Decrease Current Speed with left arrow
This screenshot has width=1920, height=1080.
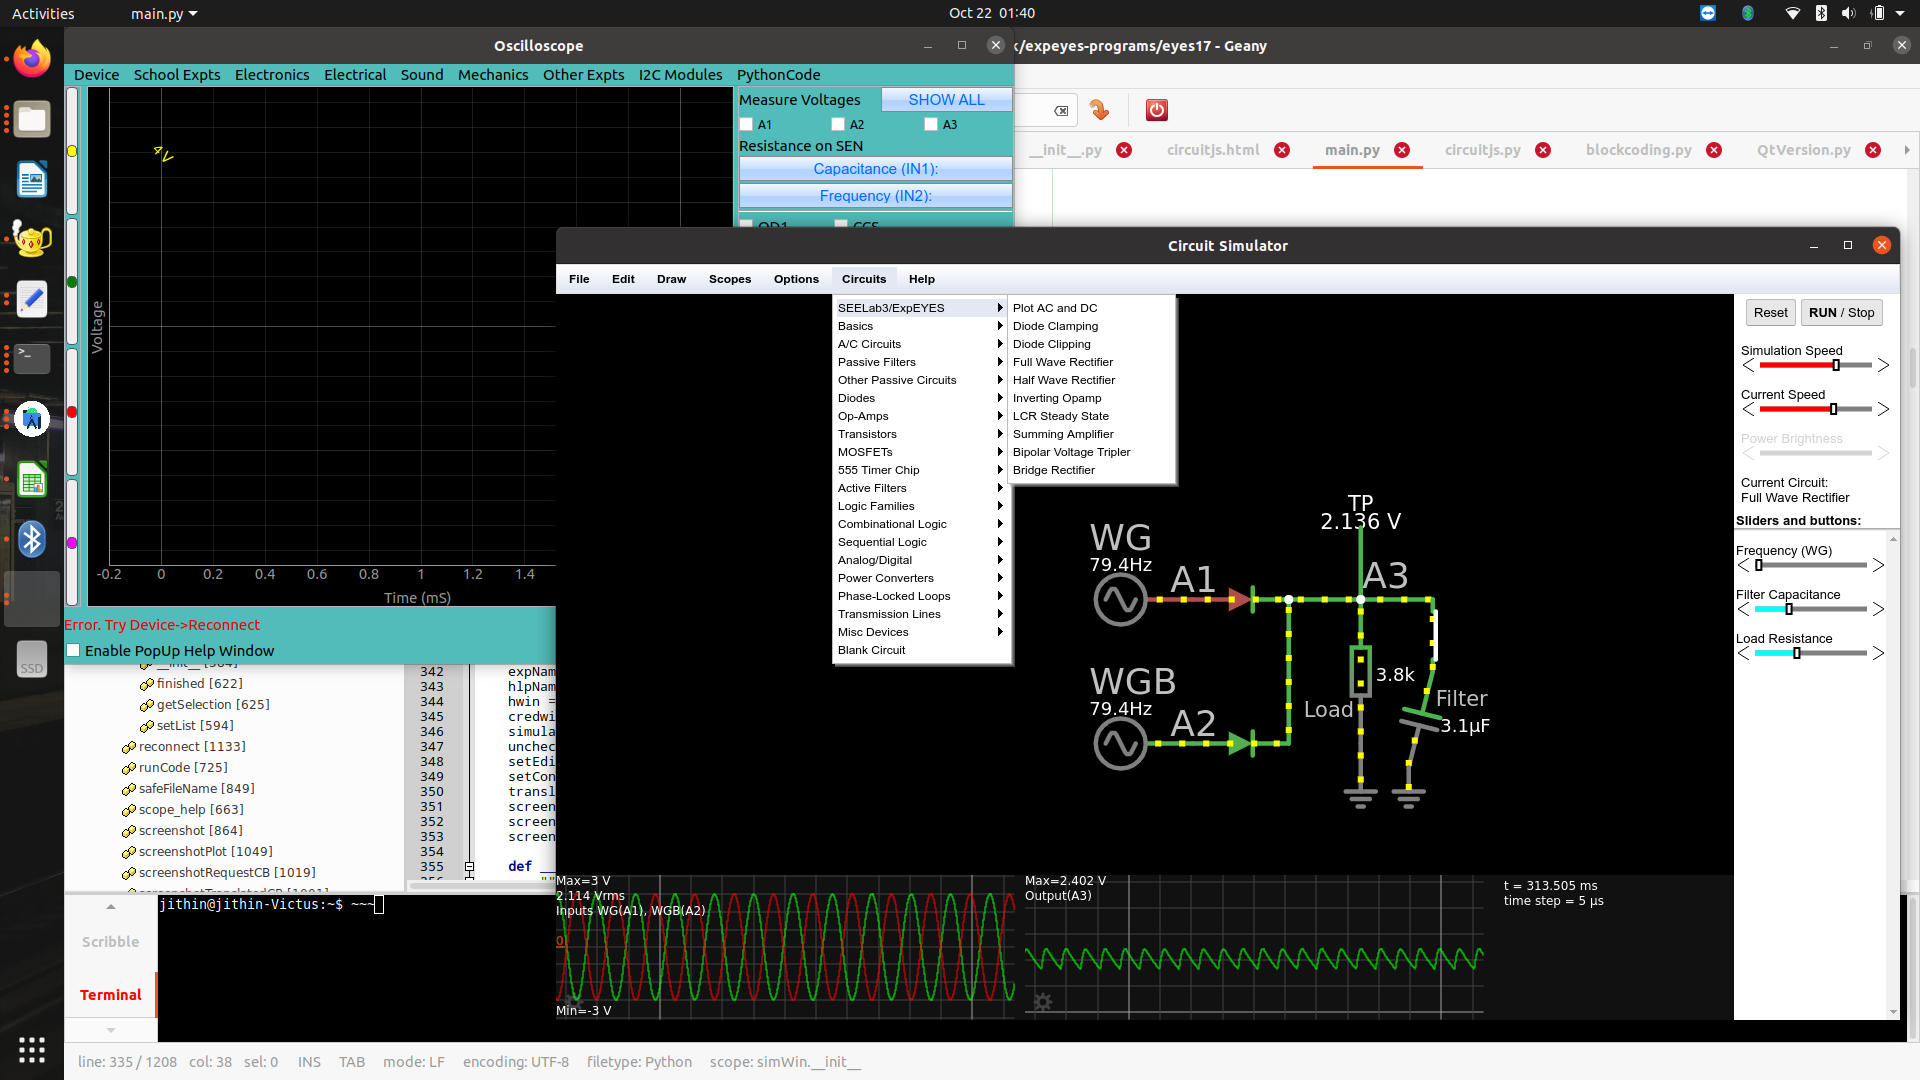[1748, 410]
